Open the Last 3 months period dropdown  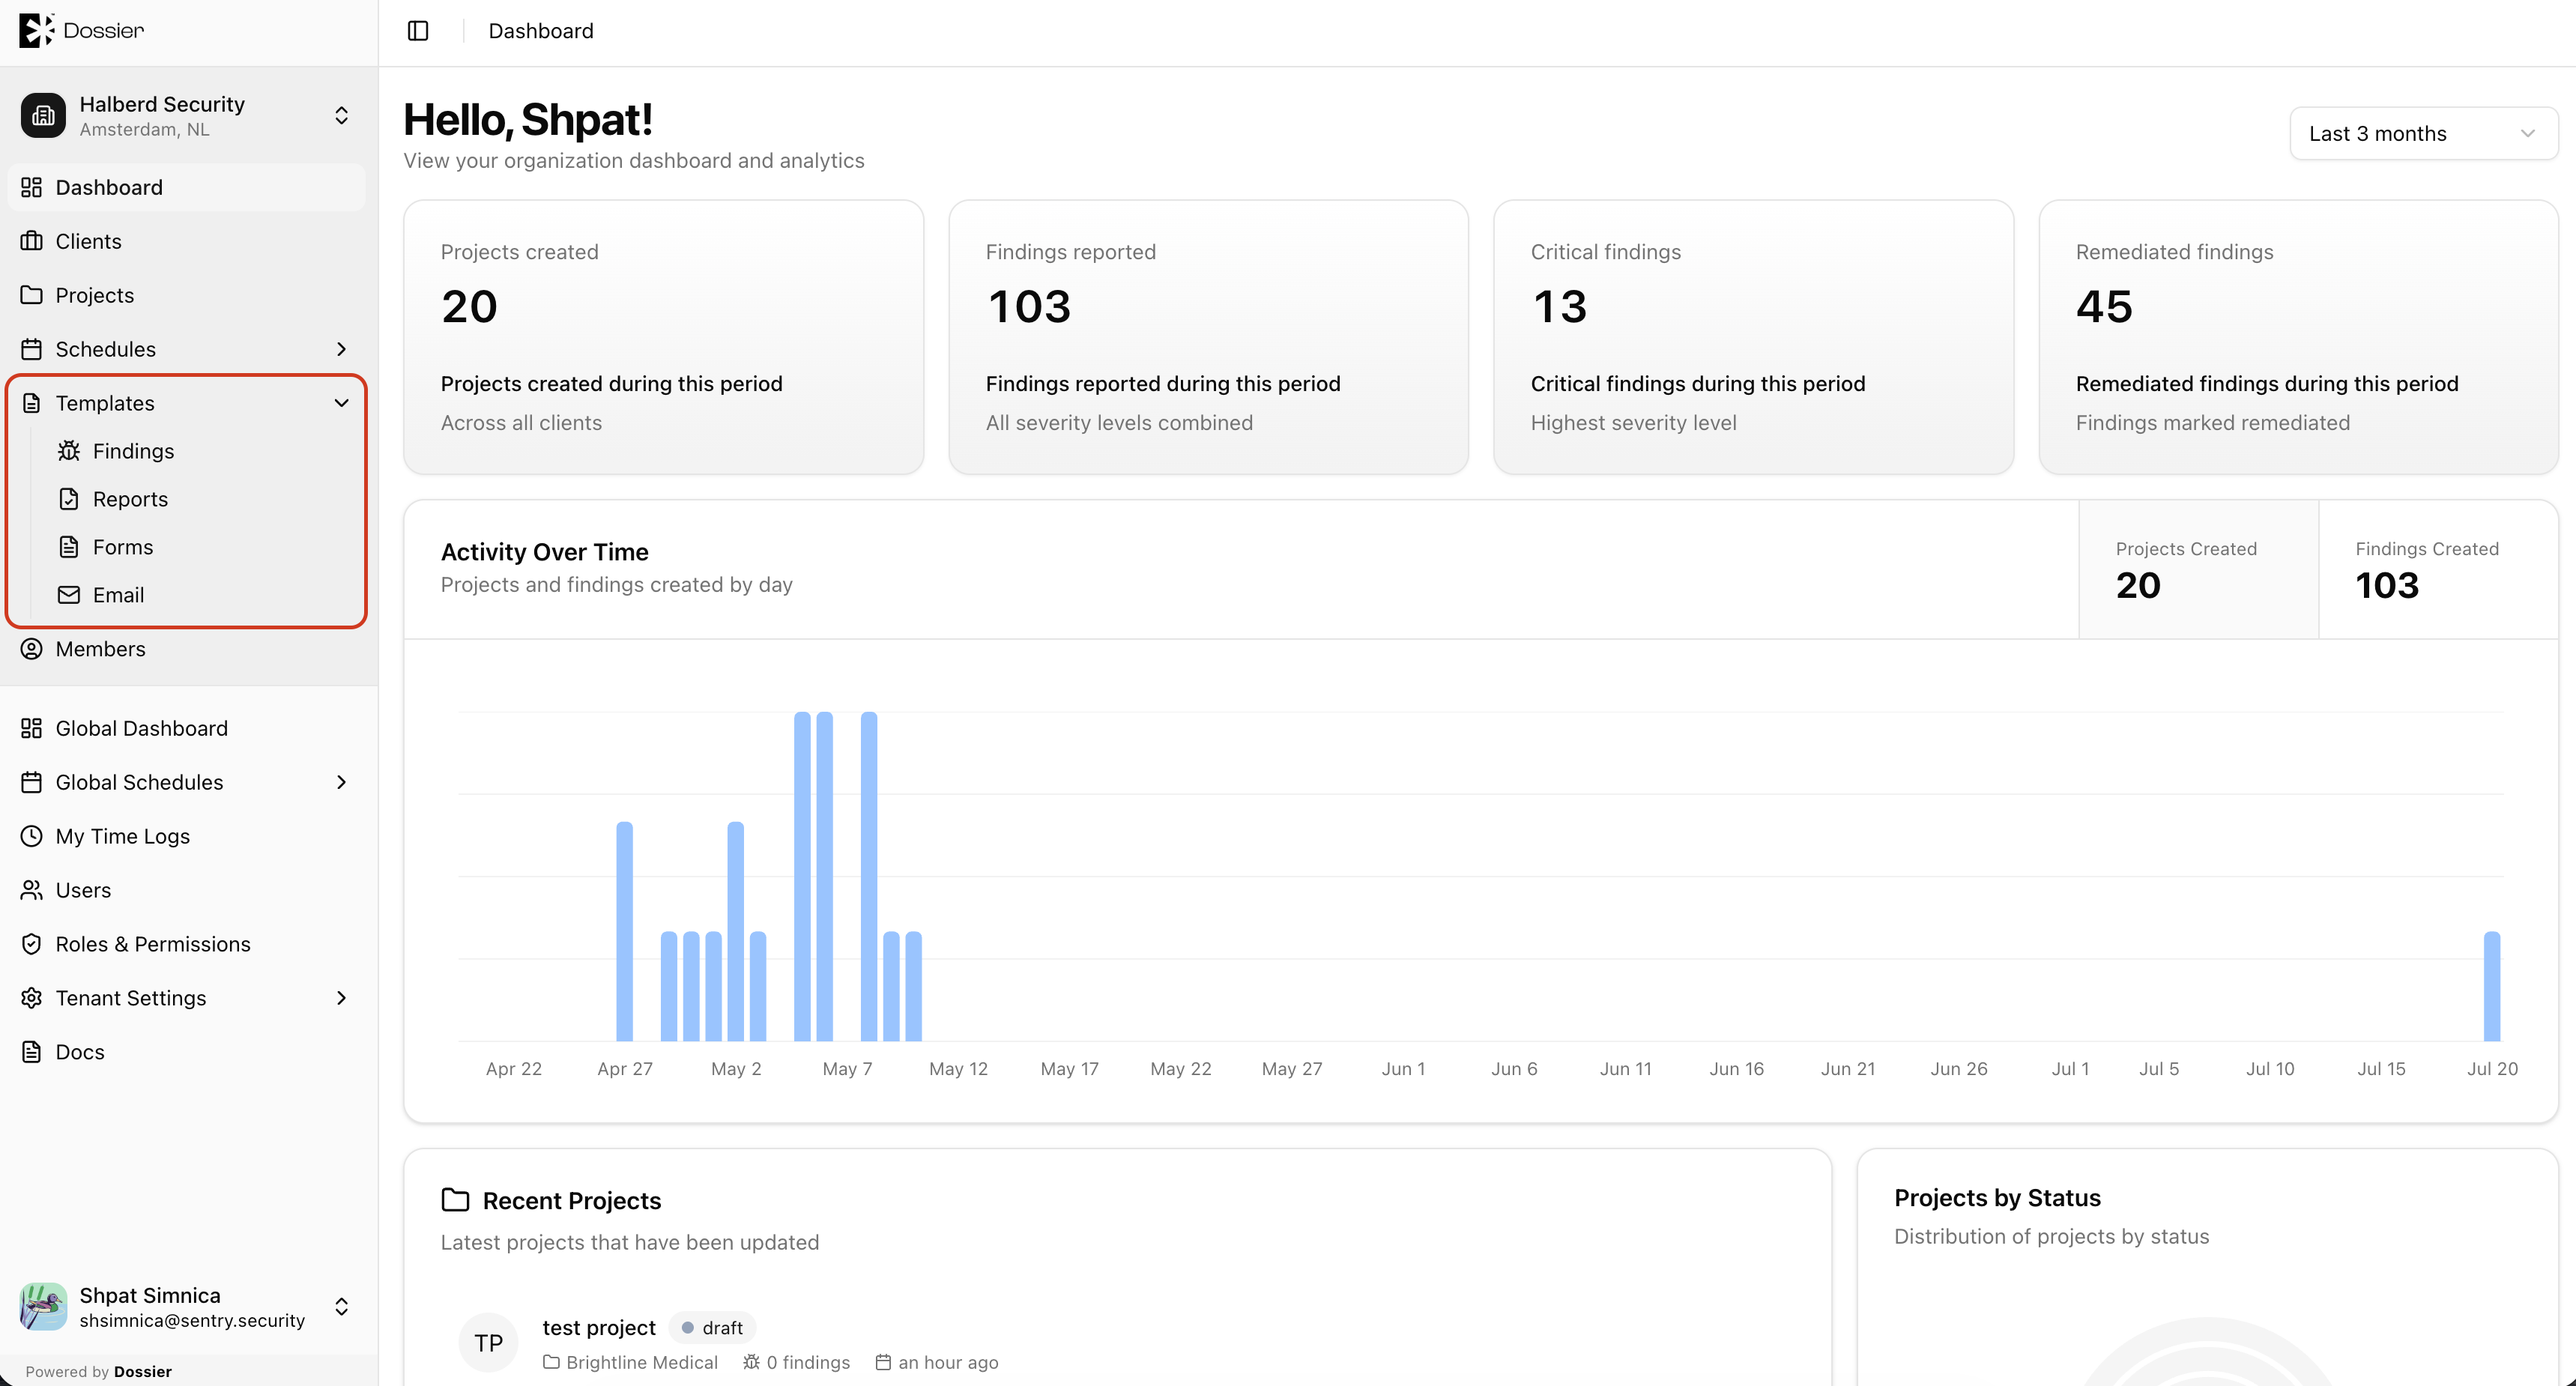click(x=2423, y=134)
